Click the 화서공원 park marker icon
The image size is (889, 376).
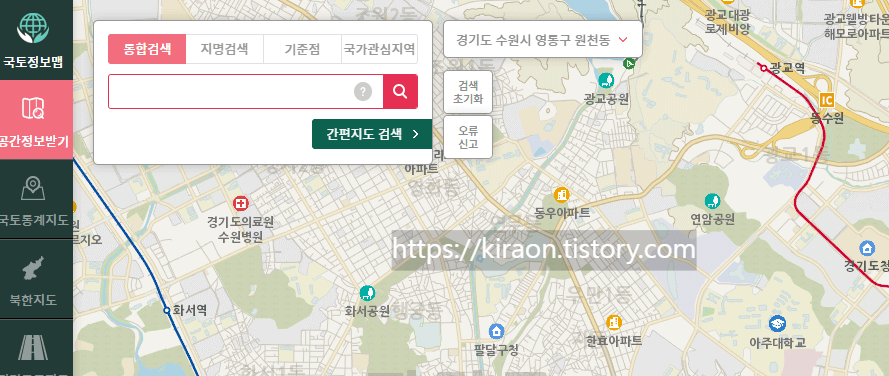tap(367, 293)
